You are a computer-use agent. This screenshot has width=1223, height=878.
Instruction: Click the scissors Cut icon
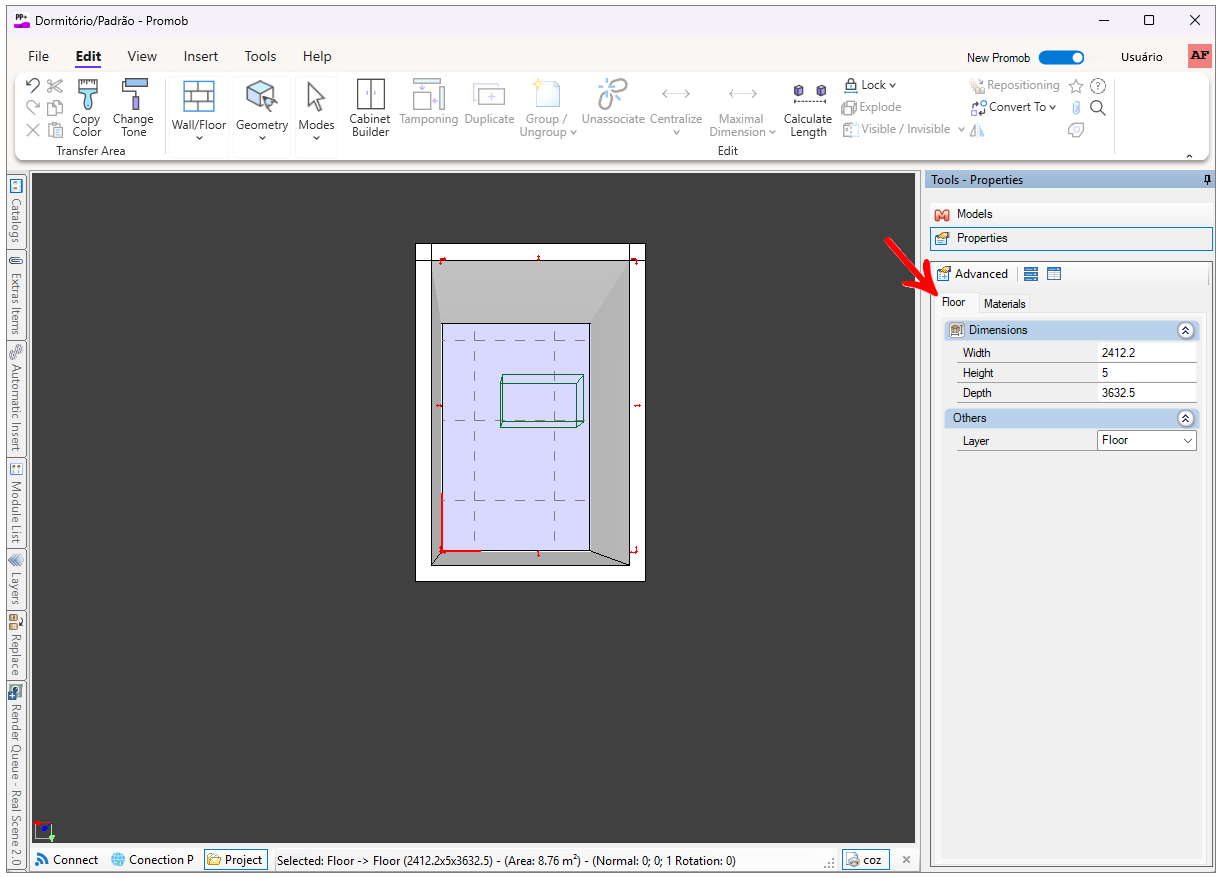(55, 86)
